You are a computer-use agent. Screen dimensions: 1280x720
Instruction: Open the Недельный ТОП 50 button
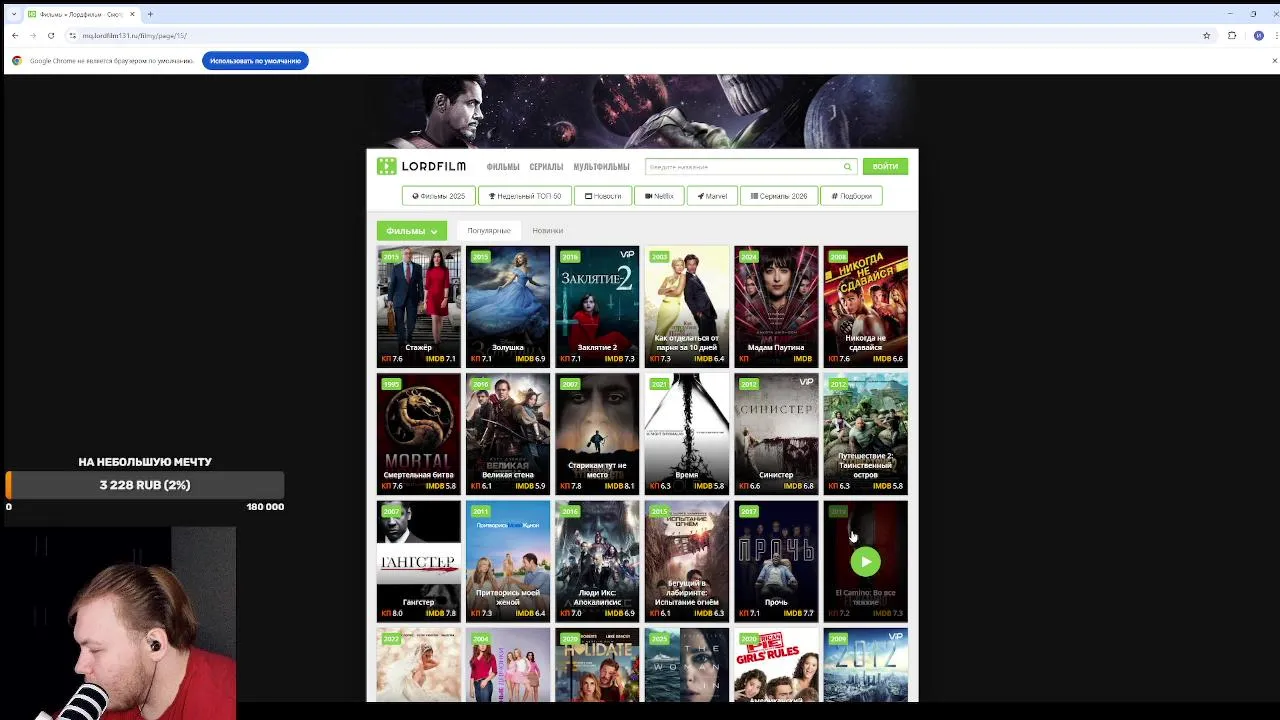(x=525, y=196)
